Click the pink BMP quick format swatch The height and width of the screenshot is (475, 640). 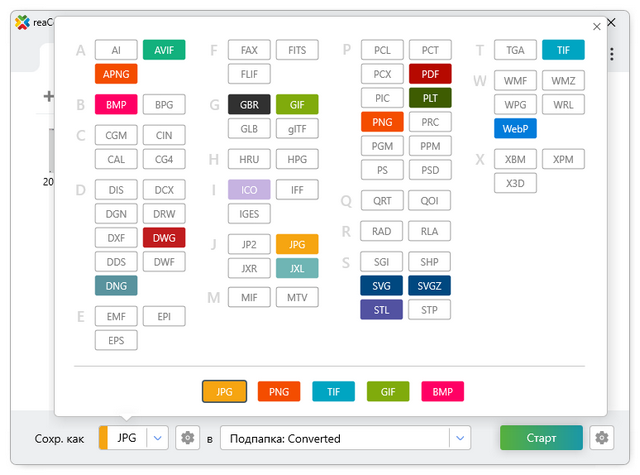tap(442, 392)
